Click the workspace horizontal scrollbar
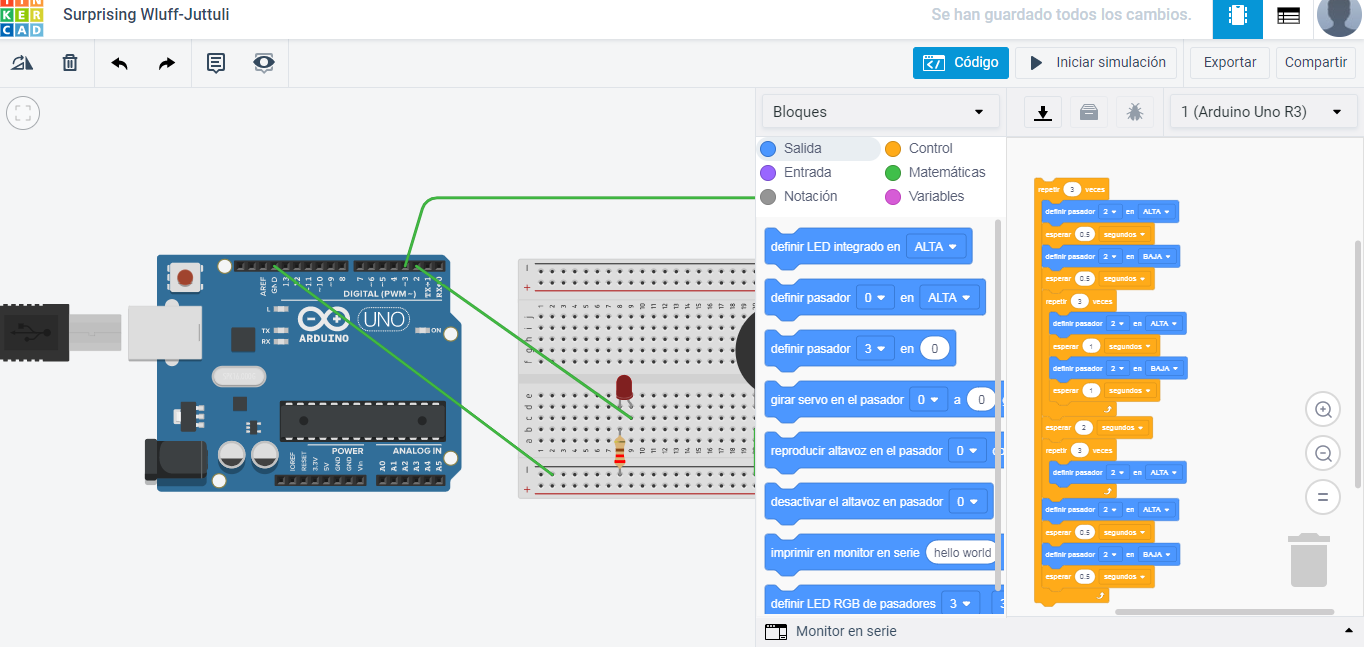This screenshot has height=647, width=1364. [1224, 611]
